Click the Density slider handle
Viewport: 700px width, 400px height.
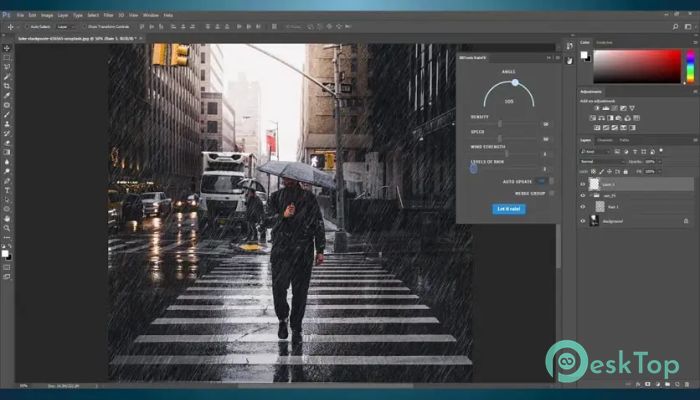[500, 124]
